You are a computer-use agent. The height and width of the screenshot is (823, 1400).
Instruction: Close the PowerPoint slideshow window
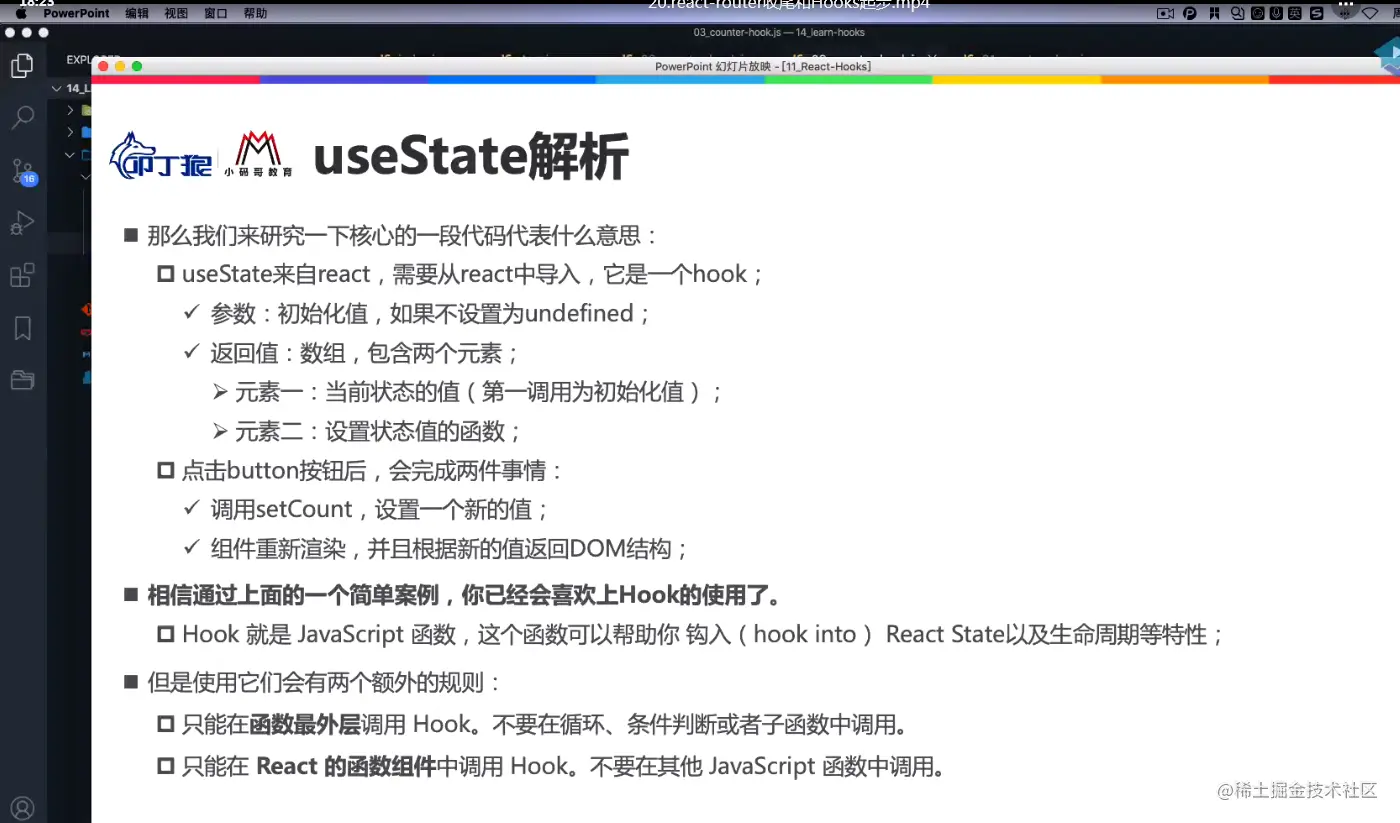pyautogui.click(x=104, y=66)
